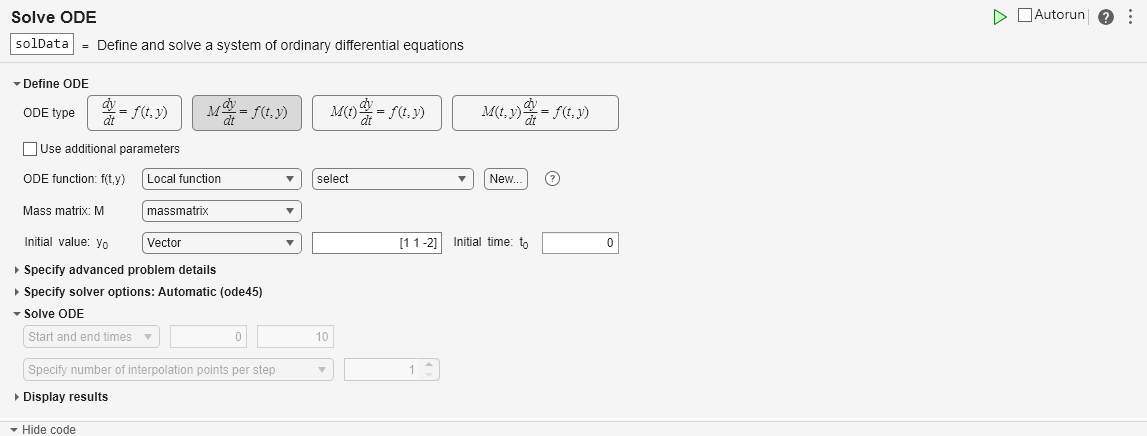The width and height of the screenshot is (1147, 436).
Task: Click the New... function button
Action: tap(506, 179)
